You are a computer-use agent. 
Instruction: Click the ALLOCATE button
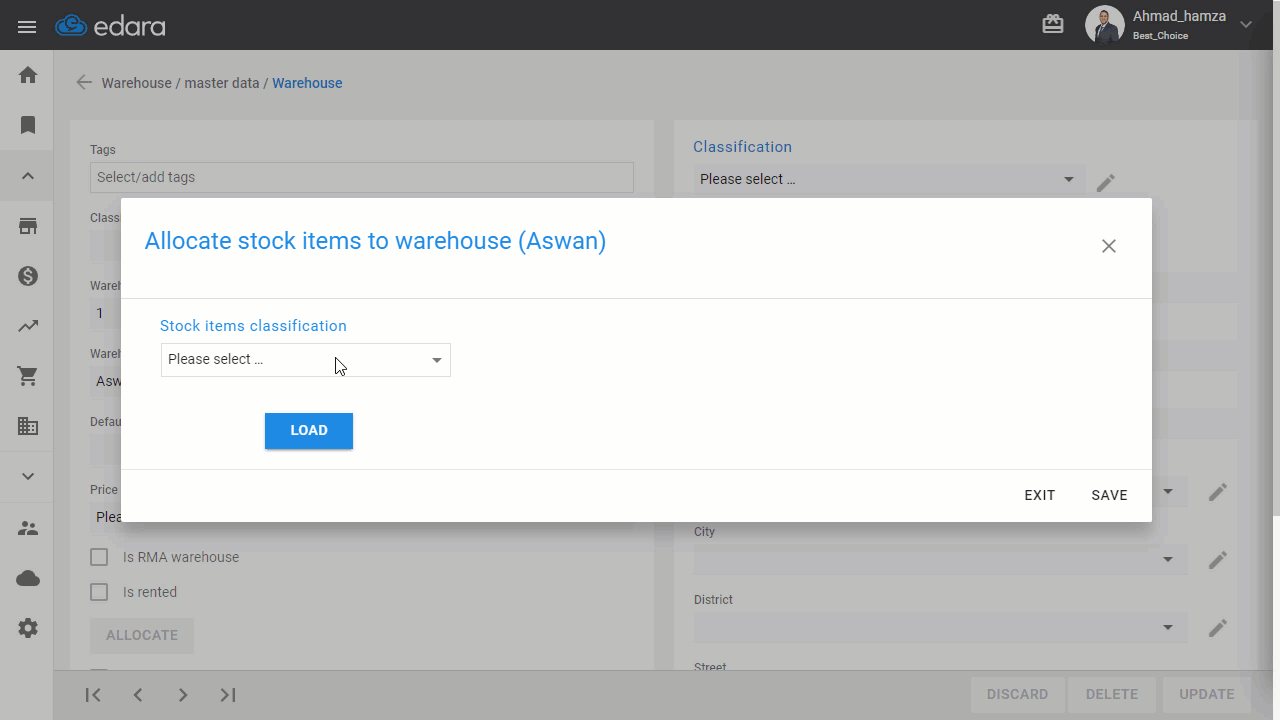142,635
